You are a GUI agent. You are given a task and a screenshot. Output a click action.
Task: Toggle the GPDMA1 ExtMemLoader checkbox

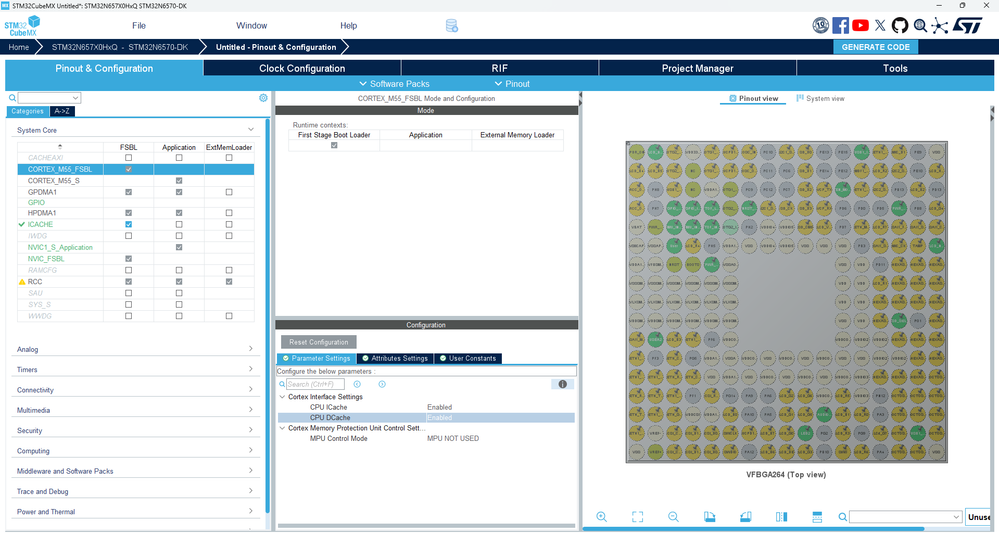tap(229, 192)
